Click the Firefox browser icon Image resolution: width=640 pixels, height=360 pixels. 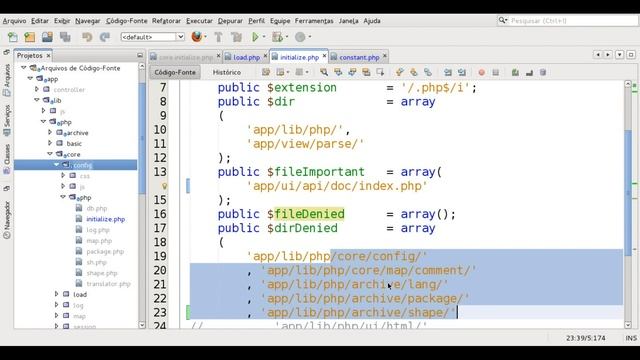tap(197, 37)
